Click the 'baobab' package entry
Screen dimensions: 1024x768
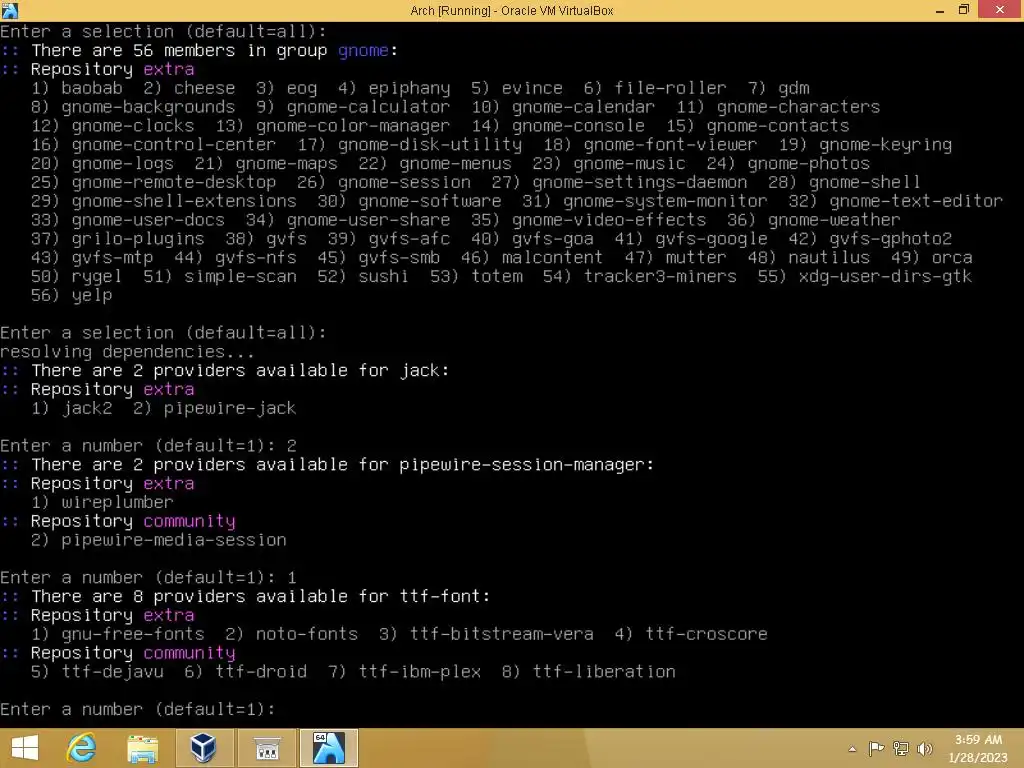pos(92,88)
